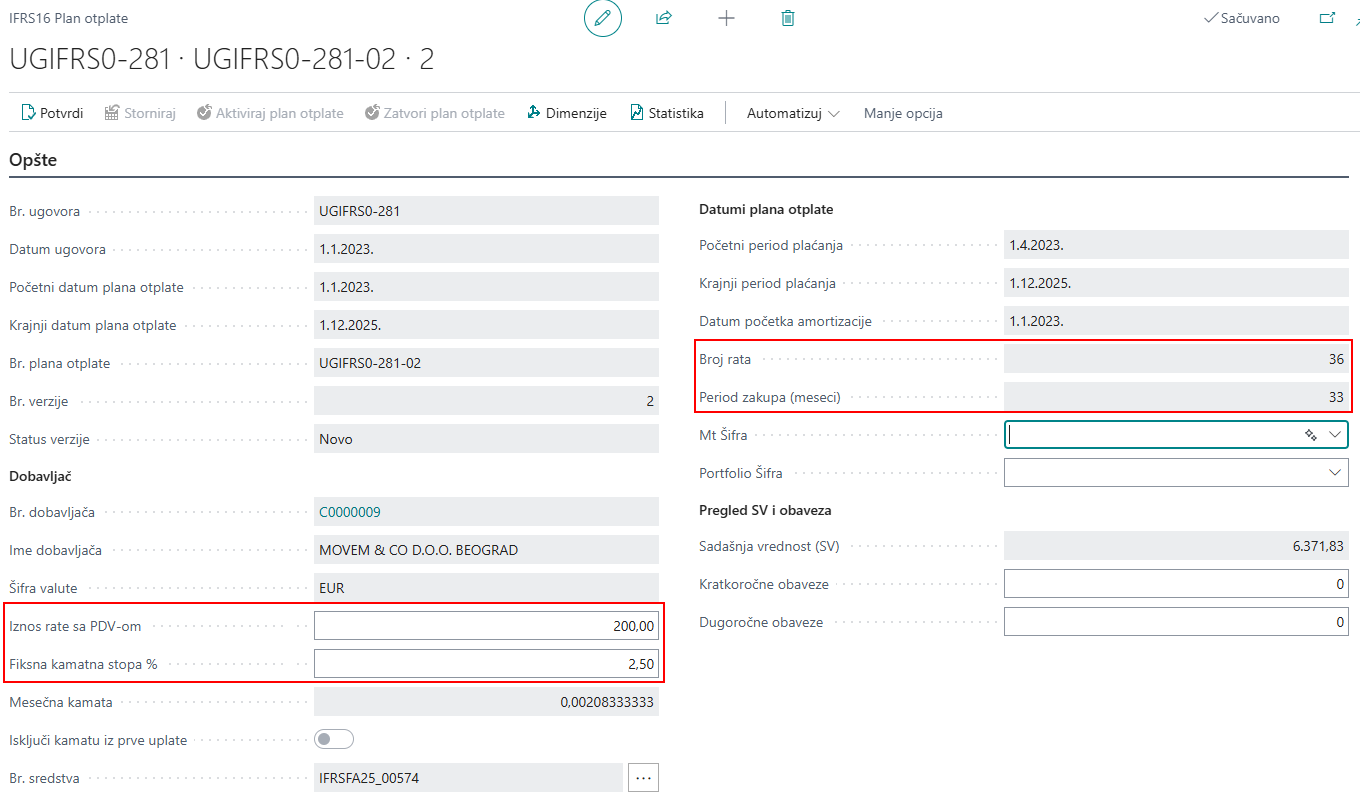Screen dimensions: 1360x808
Task: Click supplier name MOVEM & CO D.O.O. BEOGRAD
Action: (486, 550)
